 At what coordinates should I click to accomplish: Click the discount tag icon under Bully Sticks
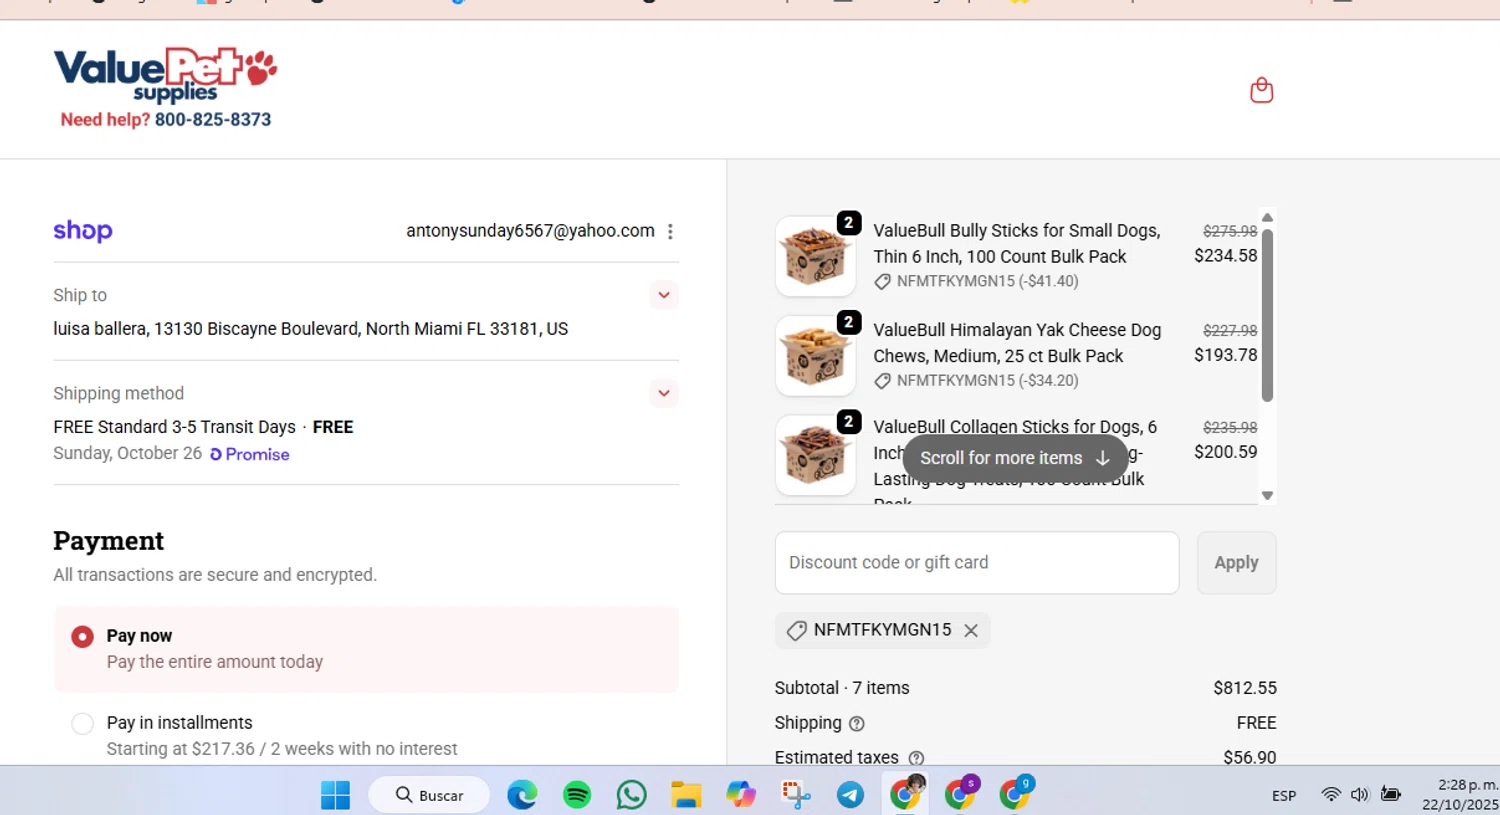tap(882, 282)
